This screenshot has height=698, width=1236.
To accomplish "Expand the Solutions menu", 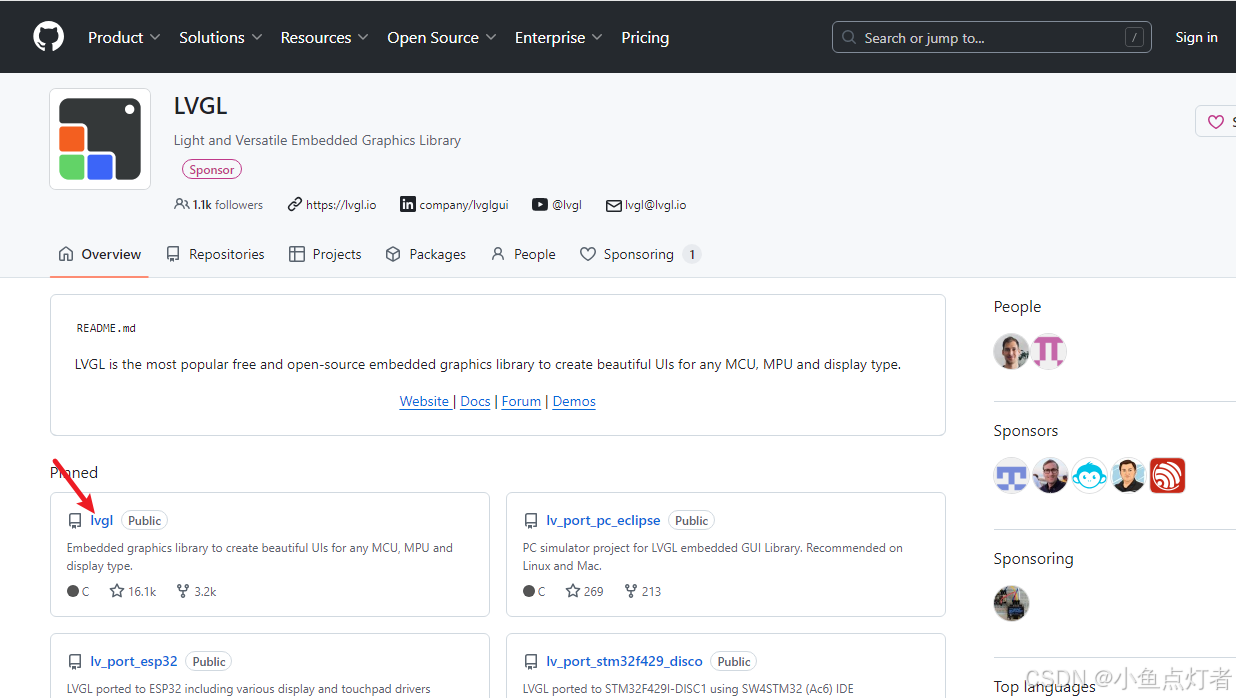I will coord(220,37).
